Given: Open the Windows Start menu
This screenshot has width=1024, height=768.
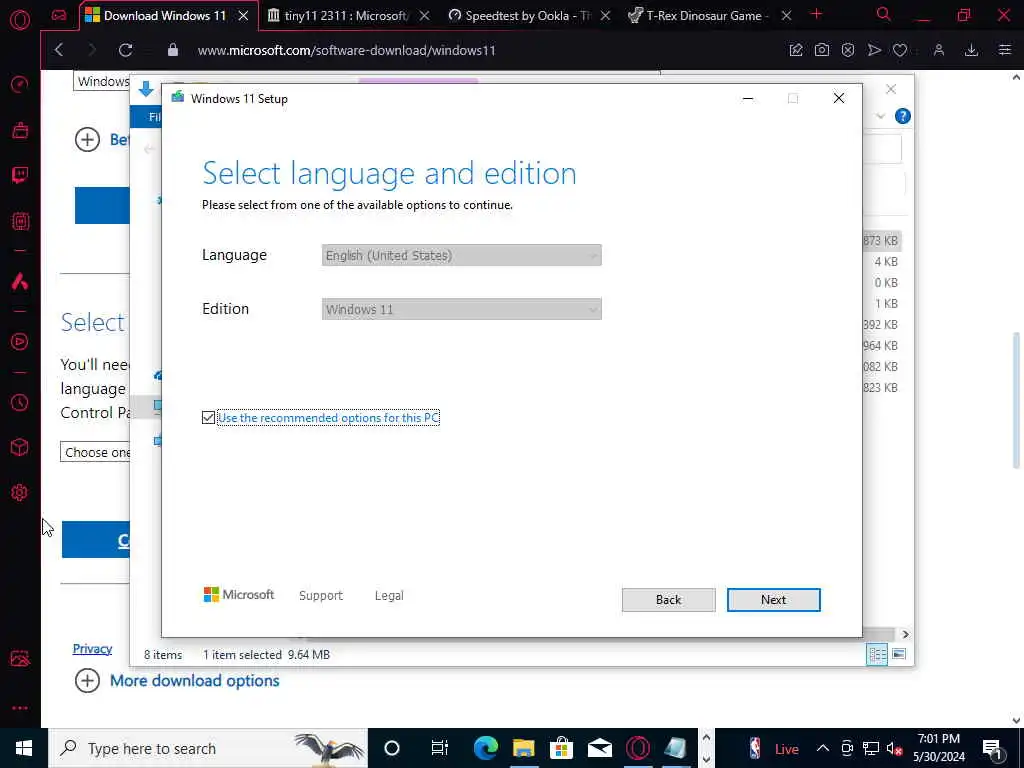Looking at the screenshot, I should 24,748.
